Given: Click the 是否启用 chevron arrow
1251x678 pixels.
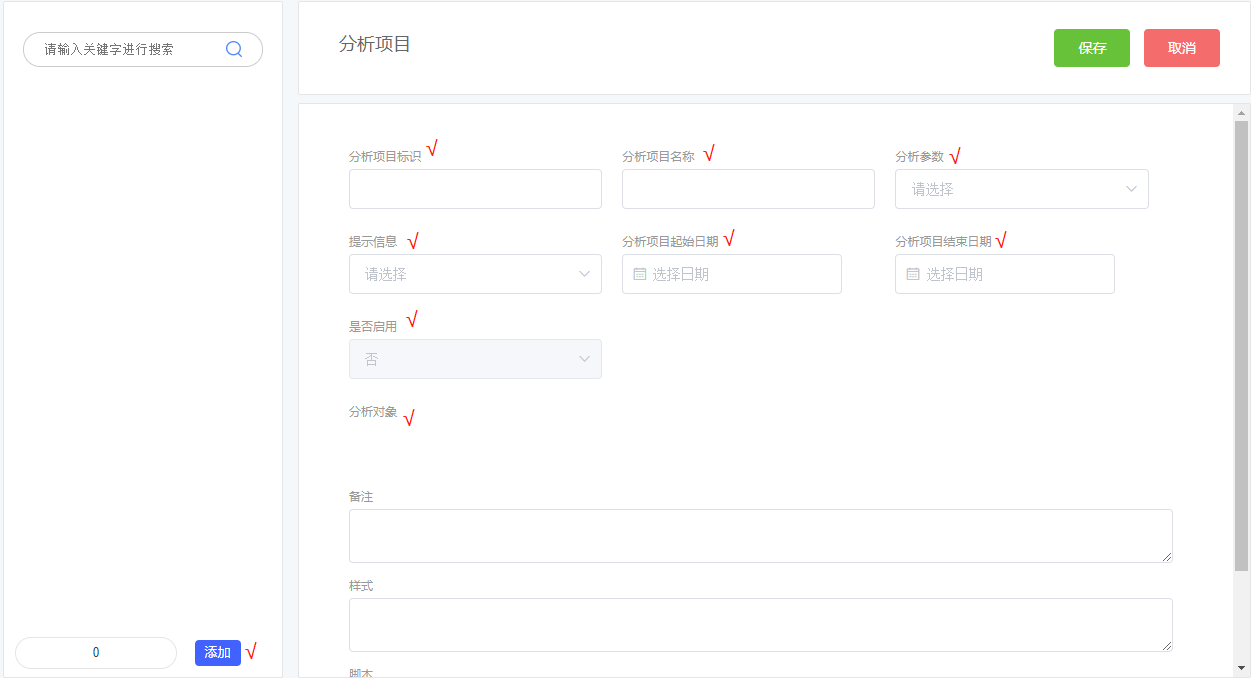Looking at the screenshot, I should [585, 359].
